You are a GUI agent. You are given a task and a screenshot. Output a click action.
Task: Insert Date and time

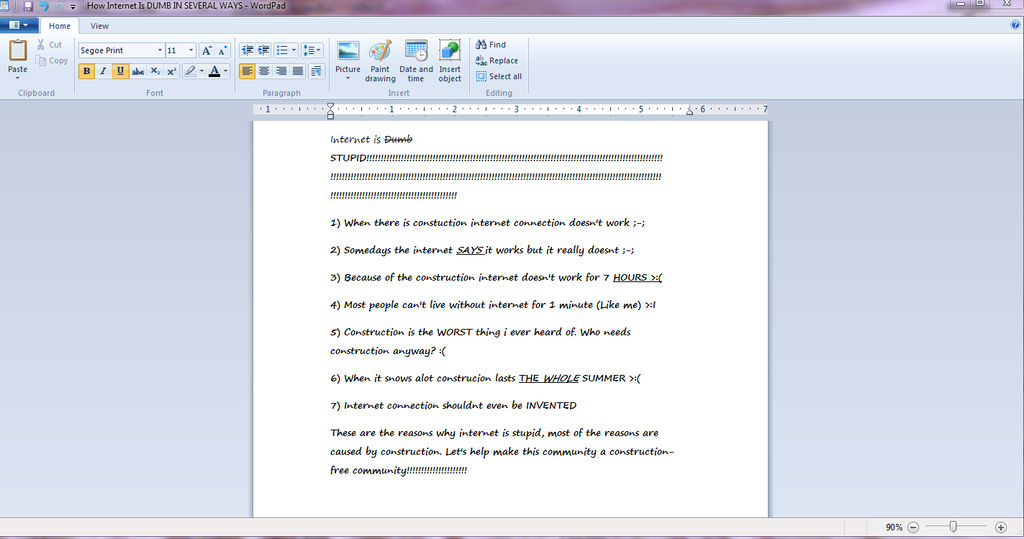point(416,61)
